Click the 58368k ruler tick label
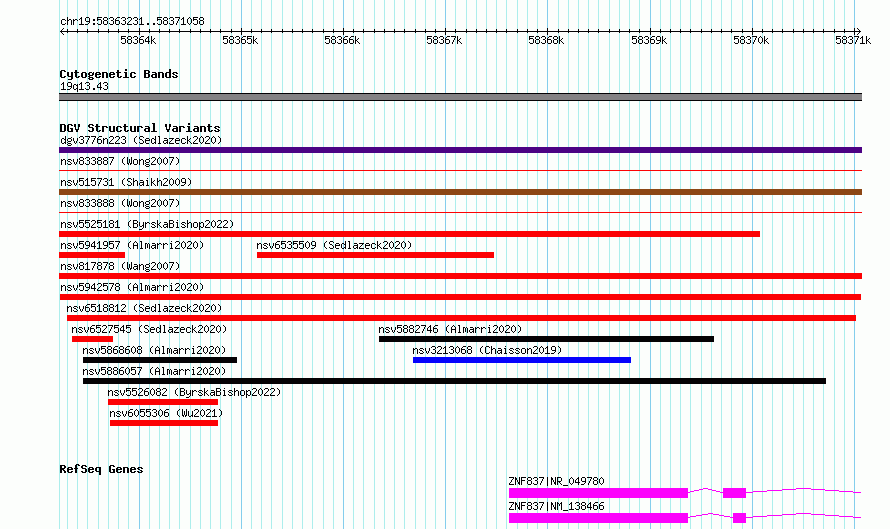Screen dimensions: 890x529 click(546, 40)
